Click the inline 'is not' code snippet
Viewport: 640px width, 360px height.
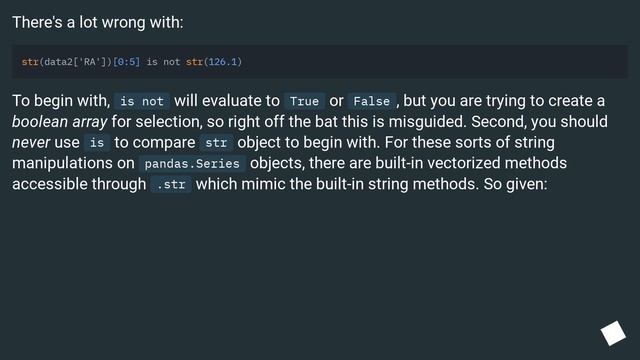pyautogui.click(x=142, y=101)
